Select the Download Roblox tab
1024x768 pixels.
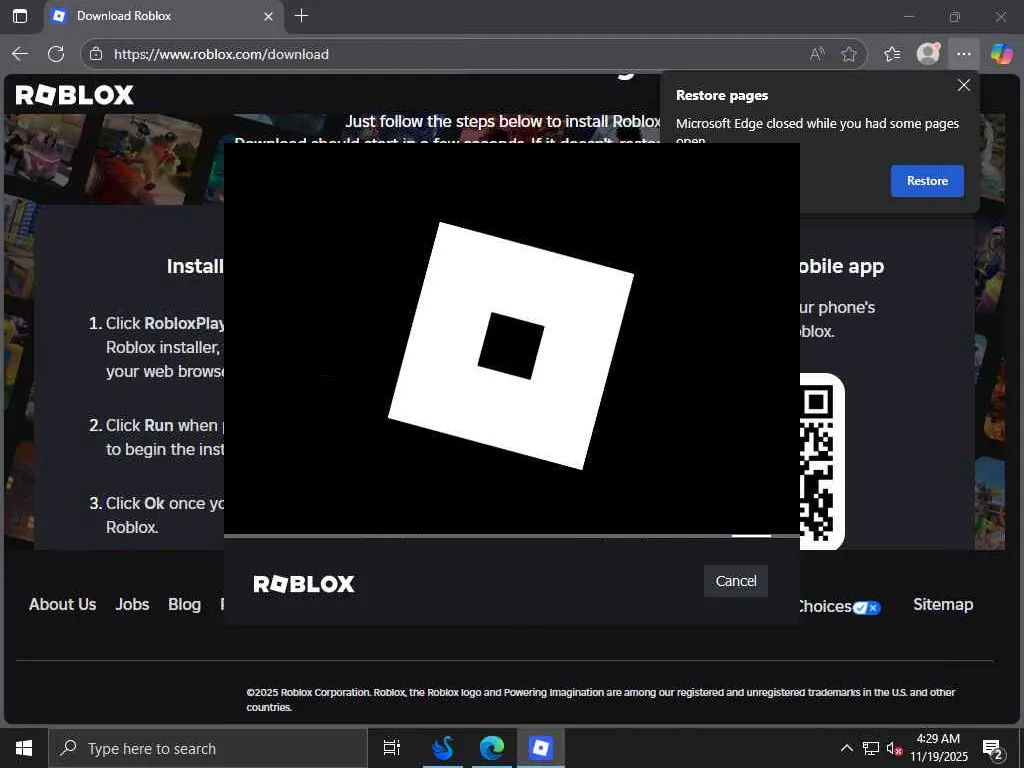tap(163, 16)
